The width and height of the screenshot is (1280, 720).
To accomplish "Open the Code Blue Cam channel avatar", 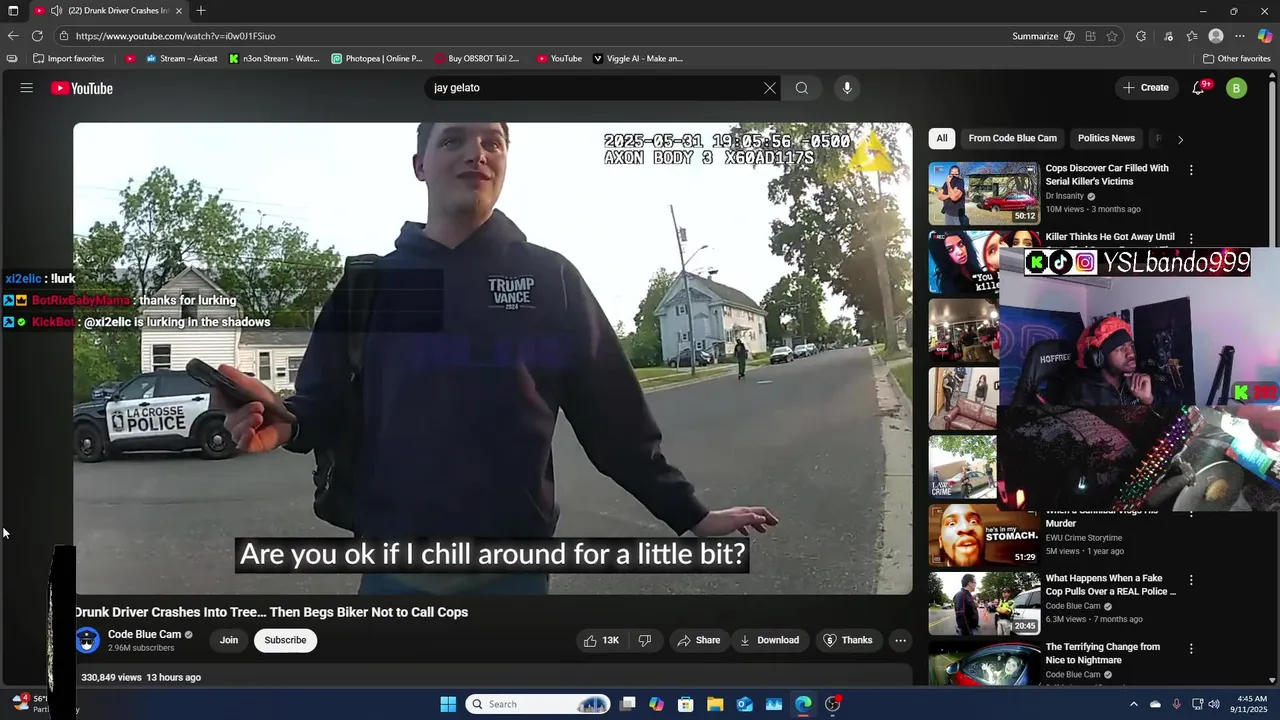I will coord(87,640).
